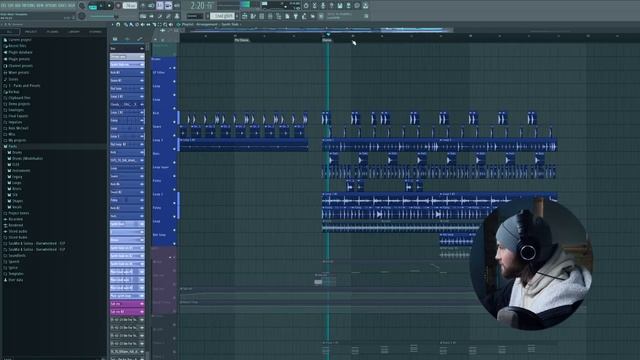Select the Paint brush tool in playlist toolbar

(131, 24)
